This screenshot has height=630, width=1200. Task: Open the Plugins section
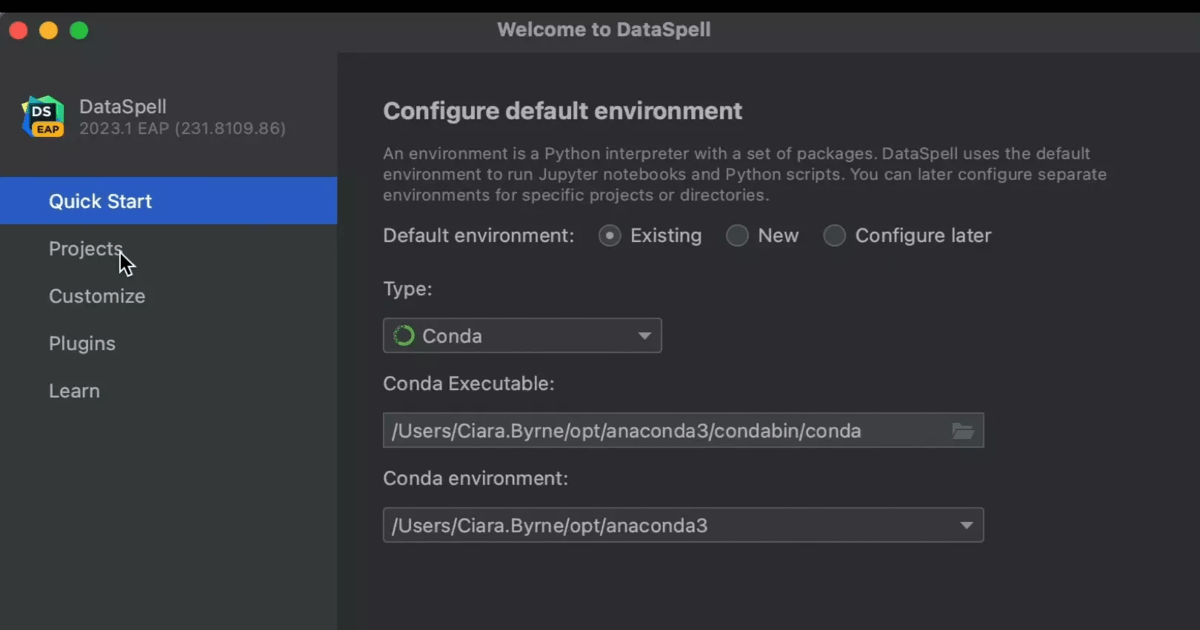pyautogui.click(x=82, y=343)
